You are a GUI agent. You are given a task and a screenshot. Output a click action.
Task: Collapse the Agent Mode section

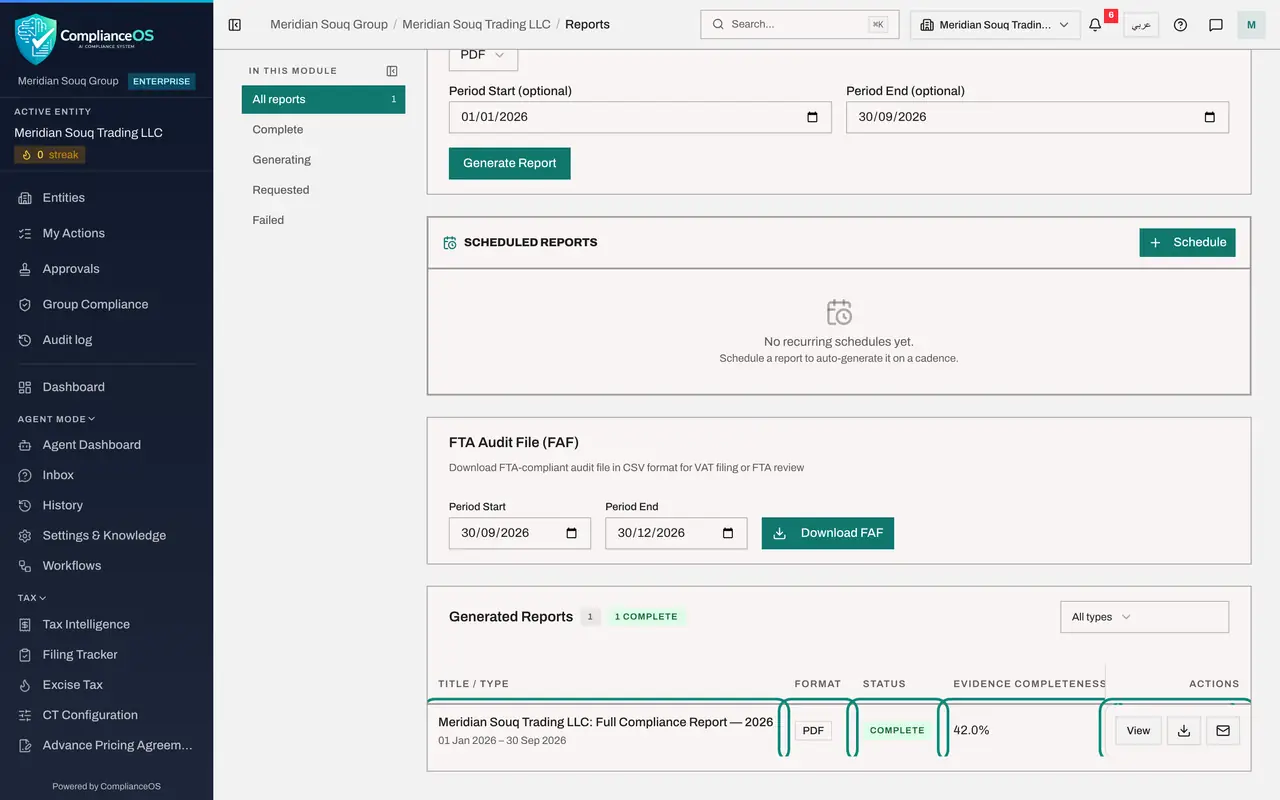click(56, 419)
